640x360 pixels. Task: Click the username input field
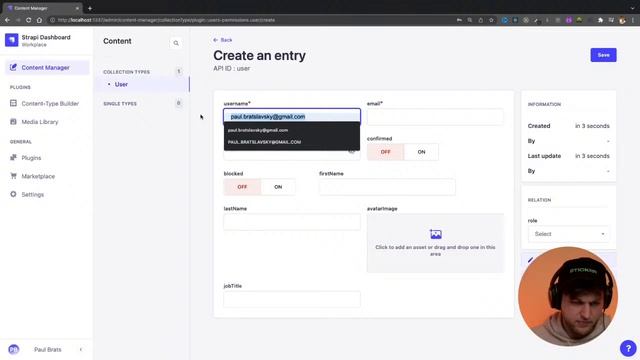point(292,116)
